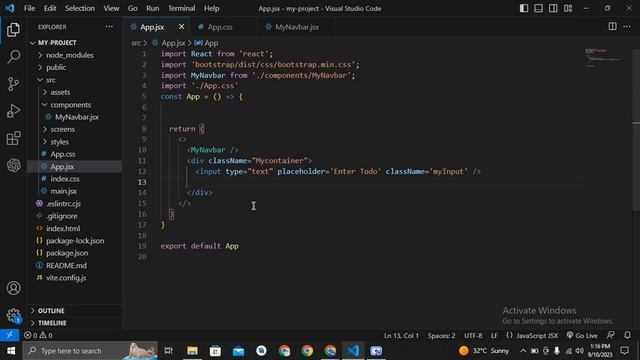
Task: Expand the assets folder
Action: tap(75, 92)
